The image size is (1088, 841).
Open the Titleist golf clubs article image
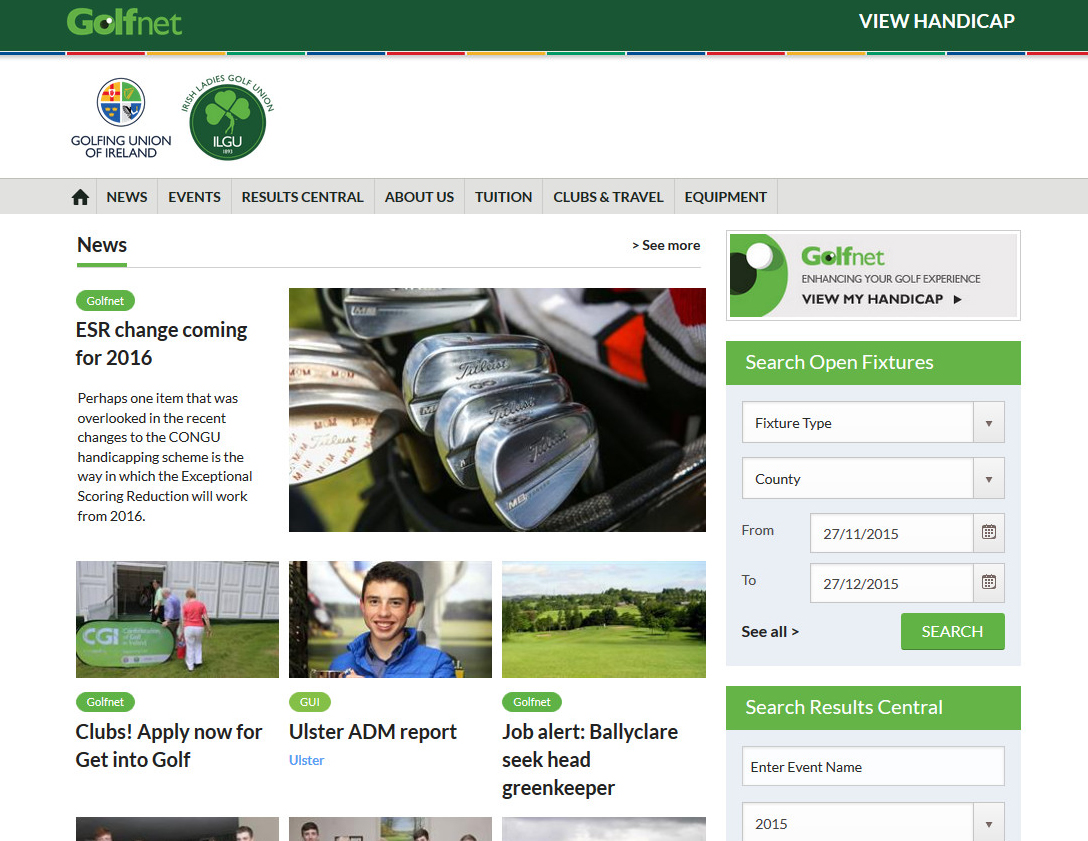coord(497,410)
